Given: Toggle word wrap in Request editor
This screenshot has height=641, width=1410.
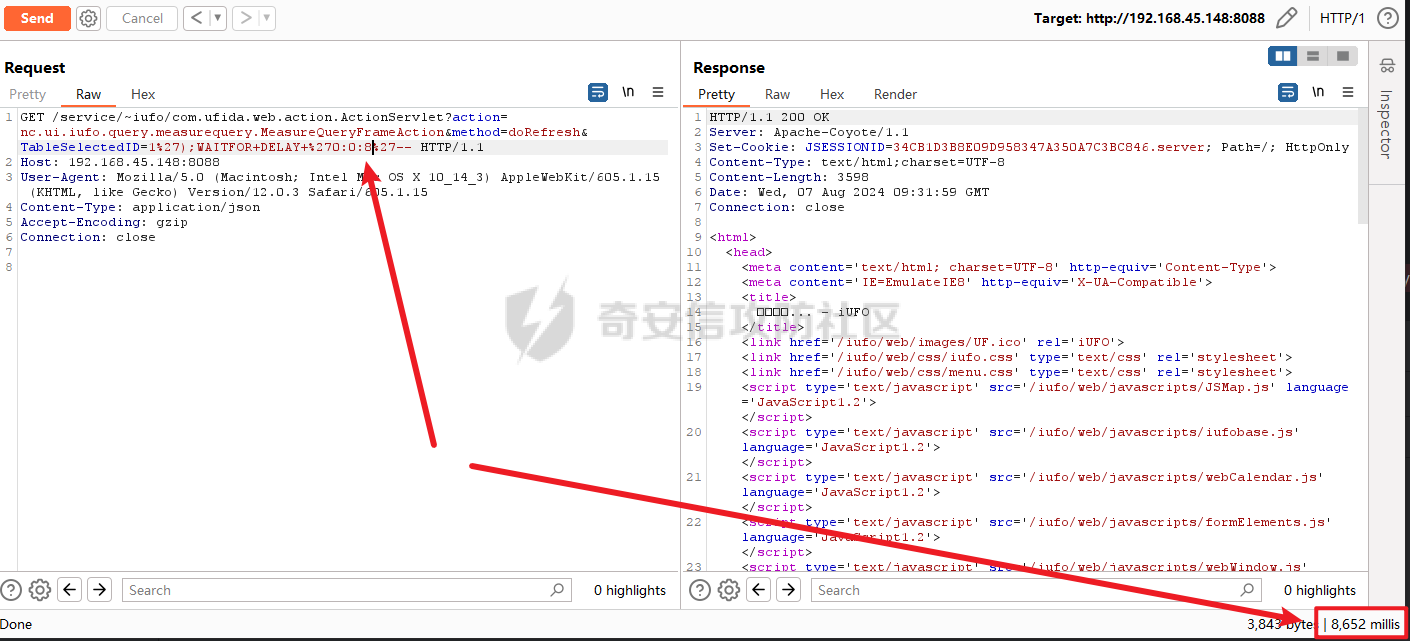Looking at the screenshot, I should pos(598,92).
